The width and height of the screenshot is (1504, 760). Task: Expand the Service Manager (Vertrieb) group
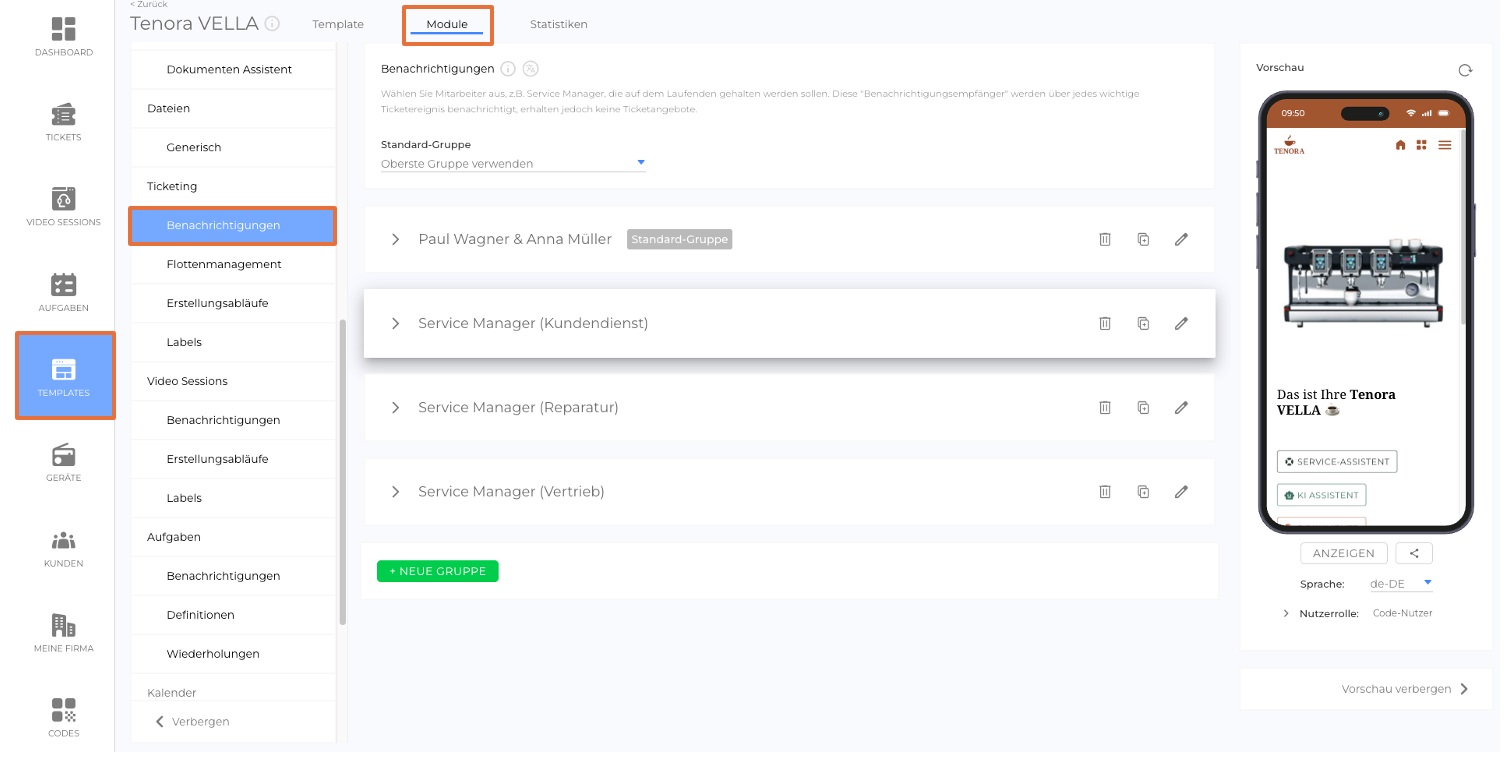pyautogui.click(x=395, y=492)
